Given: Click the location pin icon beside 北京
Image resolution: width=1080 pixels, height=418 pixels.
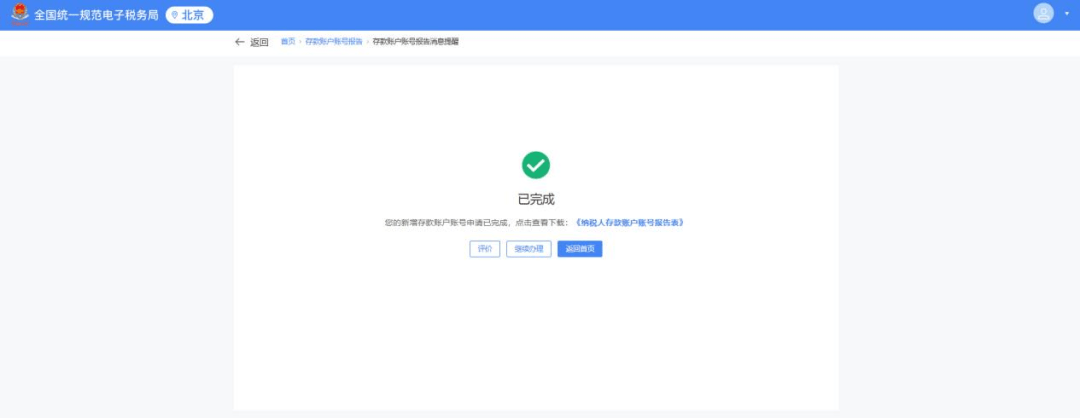Looking at the screenshot, I should click(x=175, y=15).
